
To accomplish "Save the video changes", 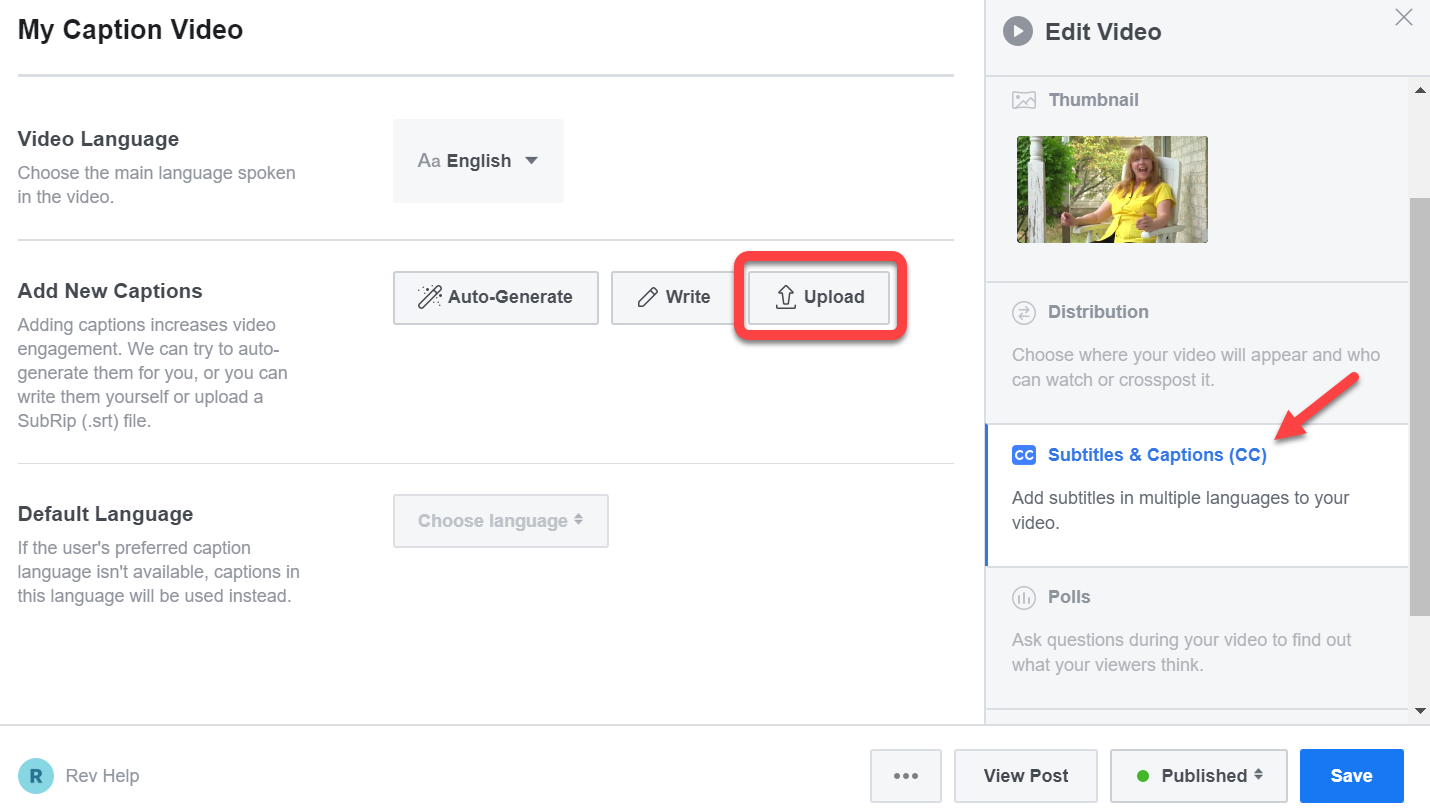I will click(x=1351, y=776).
